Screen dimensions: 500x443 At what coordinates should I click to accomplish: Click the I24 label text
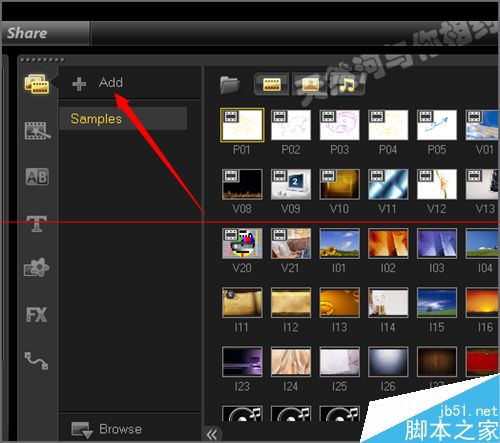(x=290, y=387)
